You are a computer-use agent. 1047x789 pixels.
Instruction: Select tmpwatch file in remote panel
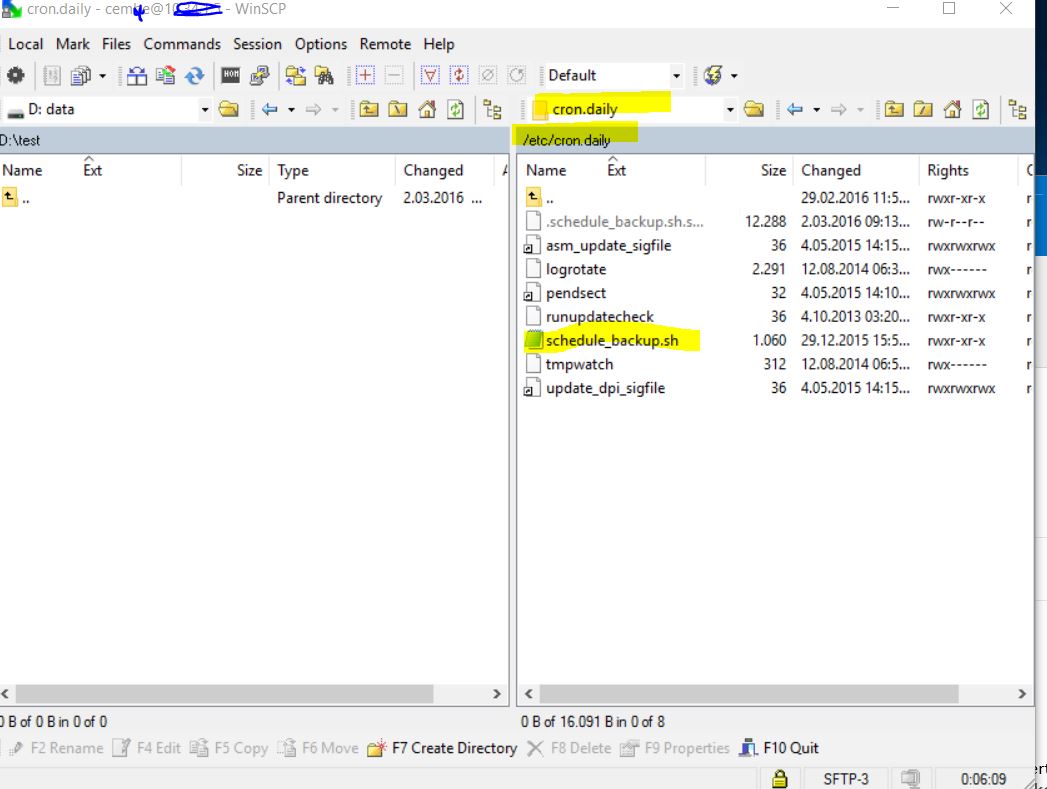579,364
